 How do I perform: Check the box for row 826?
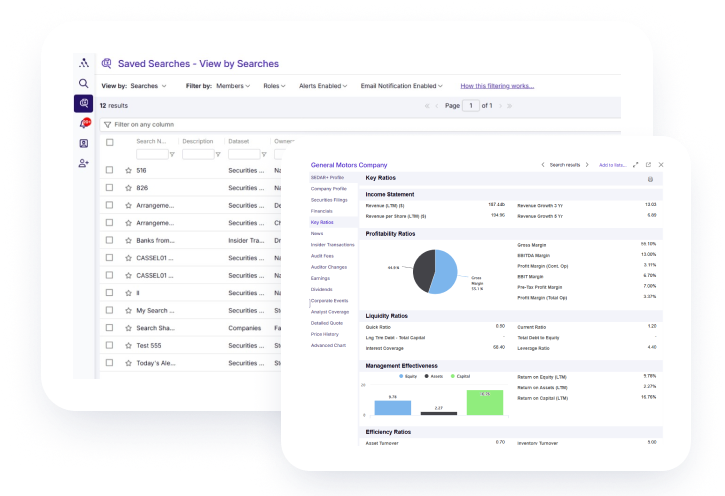tap(110, 188)
